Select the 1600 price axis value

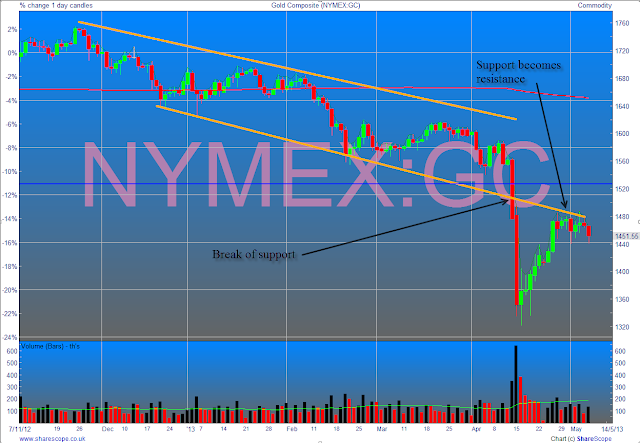(x=622, y=134)
